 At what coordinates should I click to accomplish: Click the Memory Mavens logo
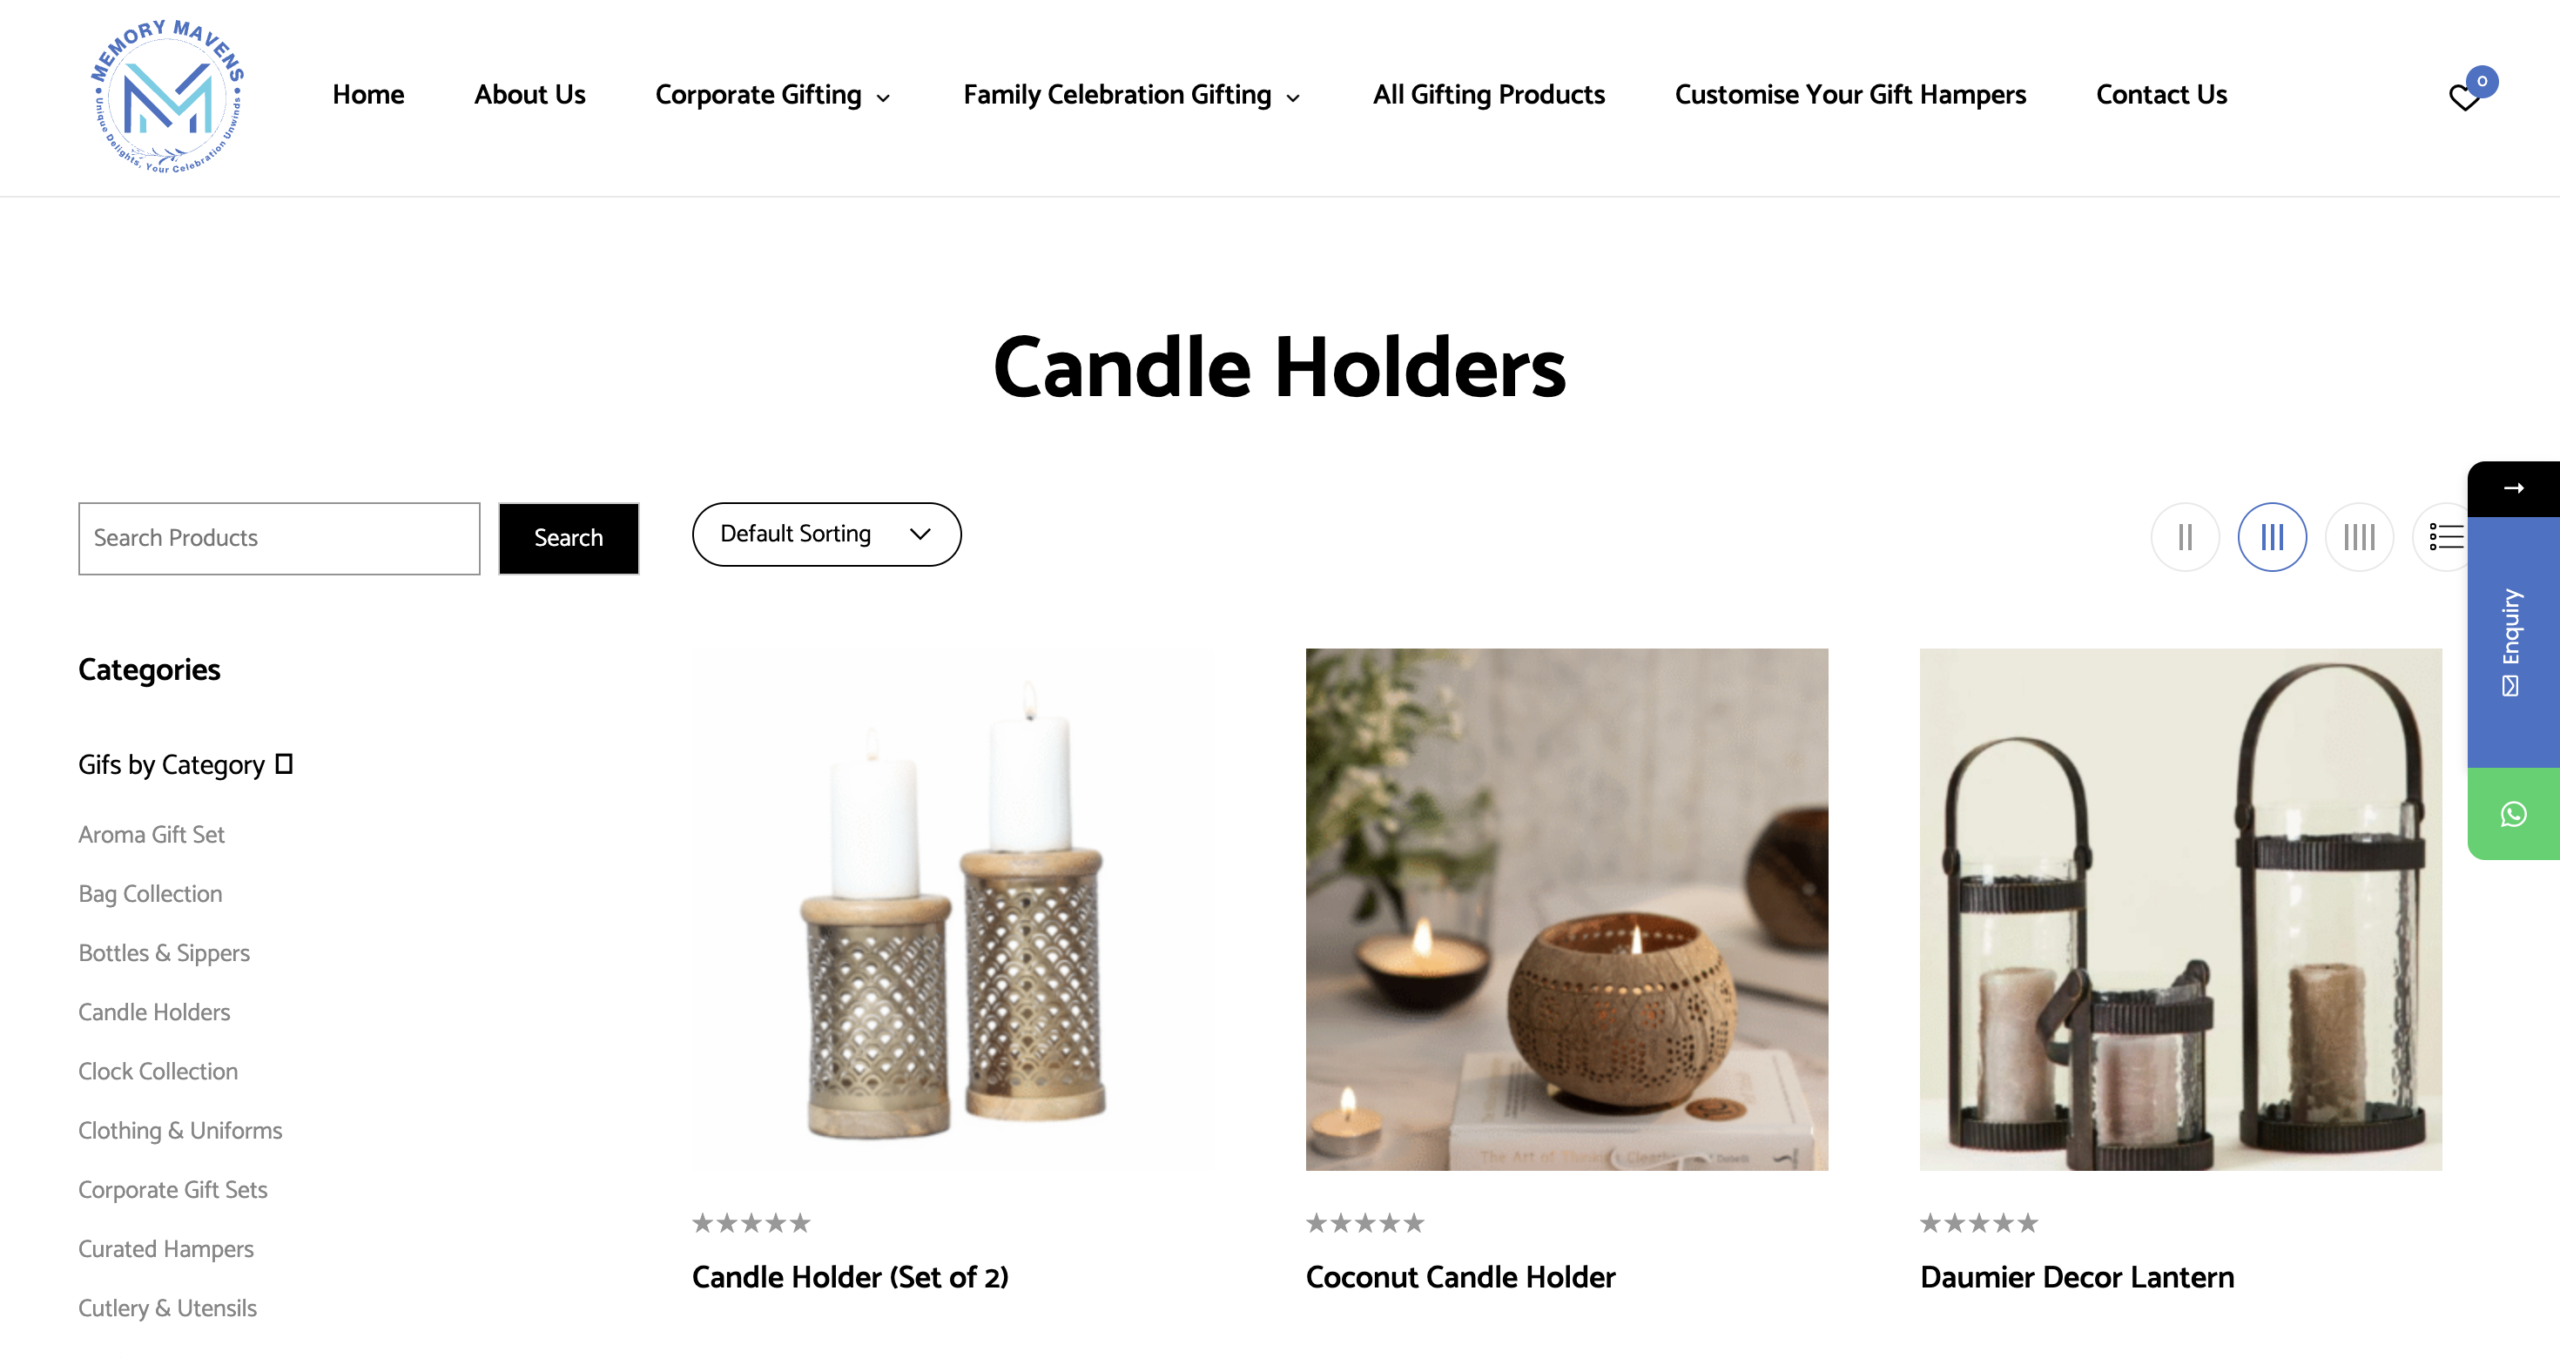[x=167, y=96]
